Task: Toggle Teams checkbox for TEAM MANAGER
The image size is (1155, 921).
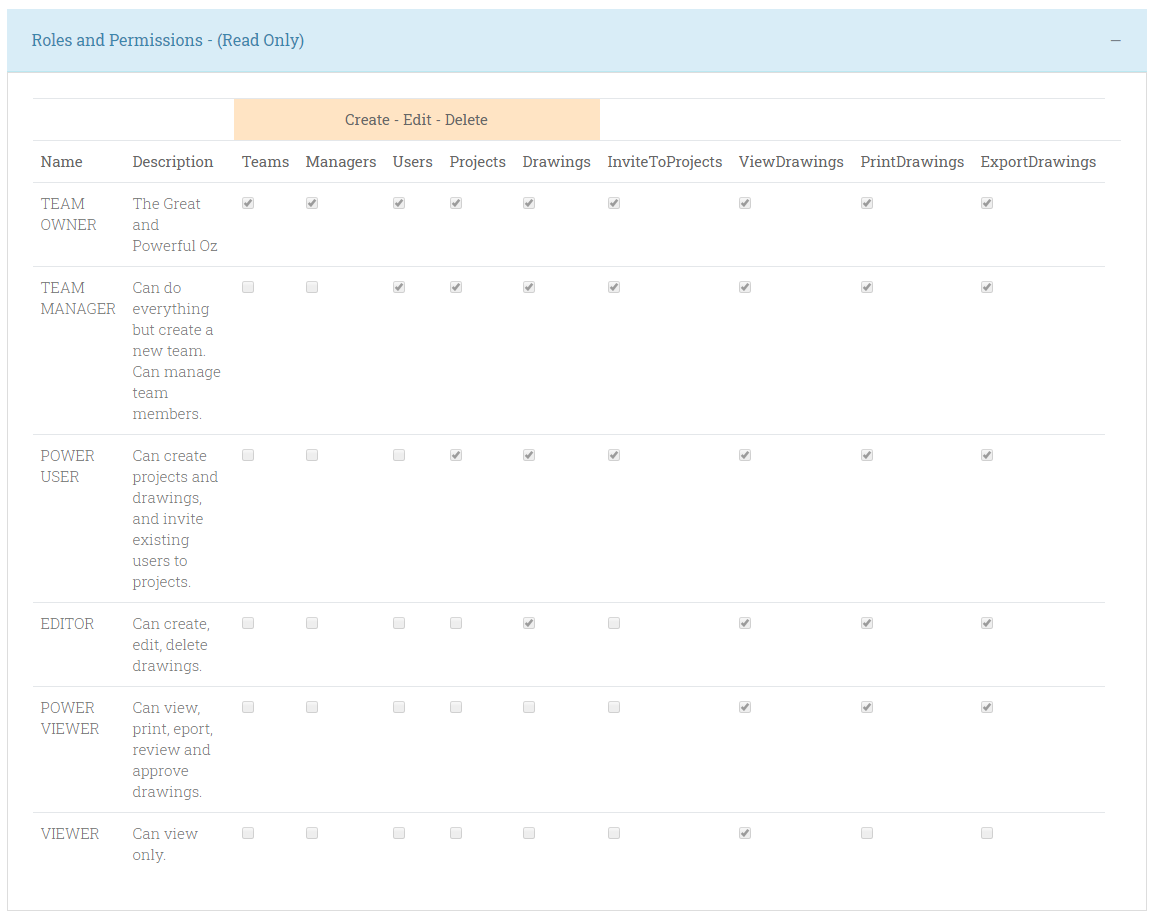Action: tap(248, 287)
